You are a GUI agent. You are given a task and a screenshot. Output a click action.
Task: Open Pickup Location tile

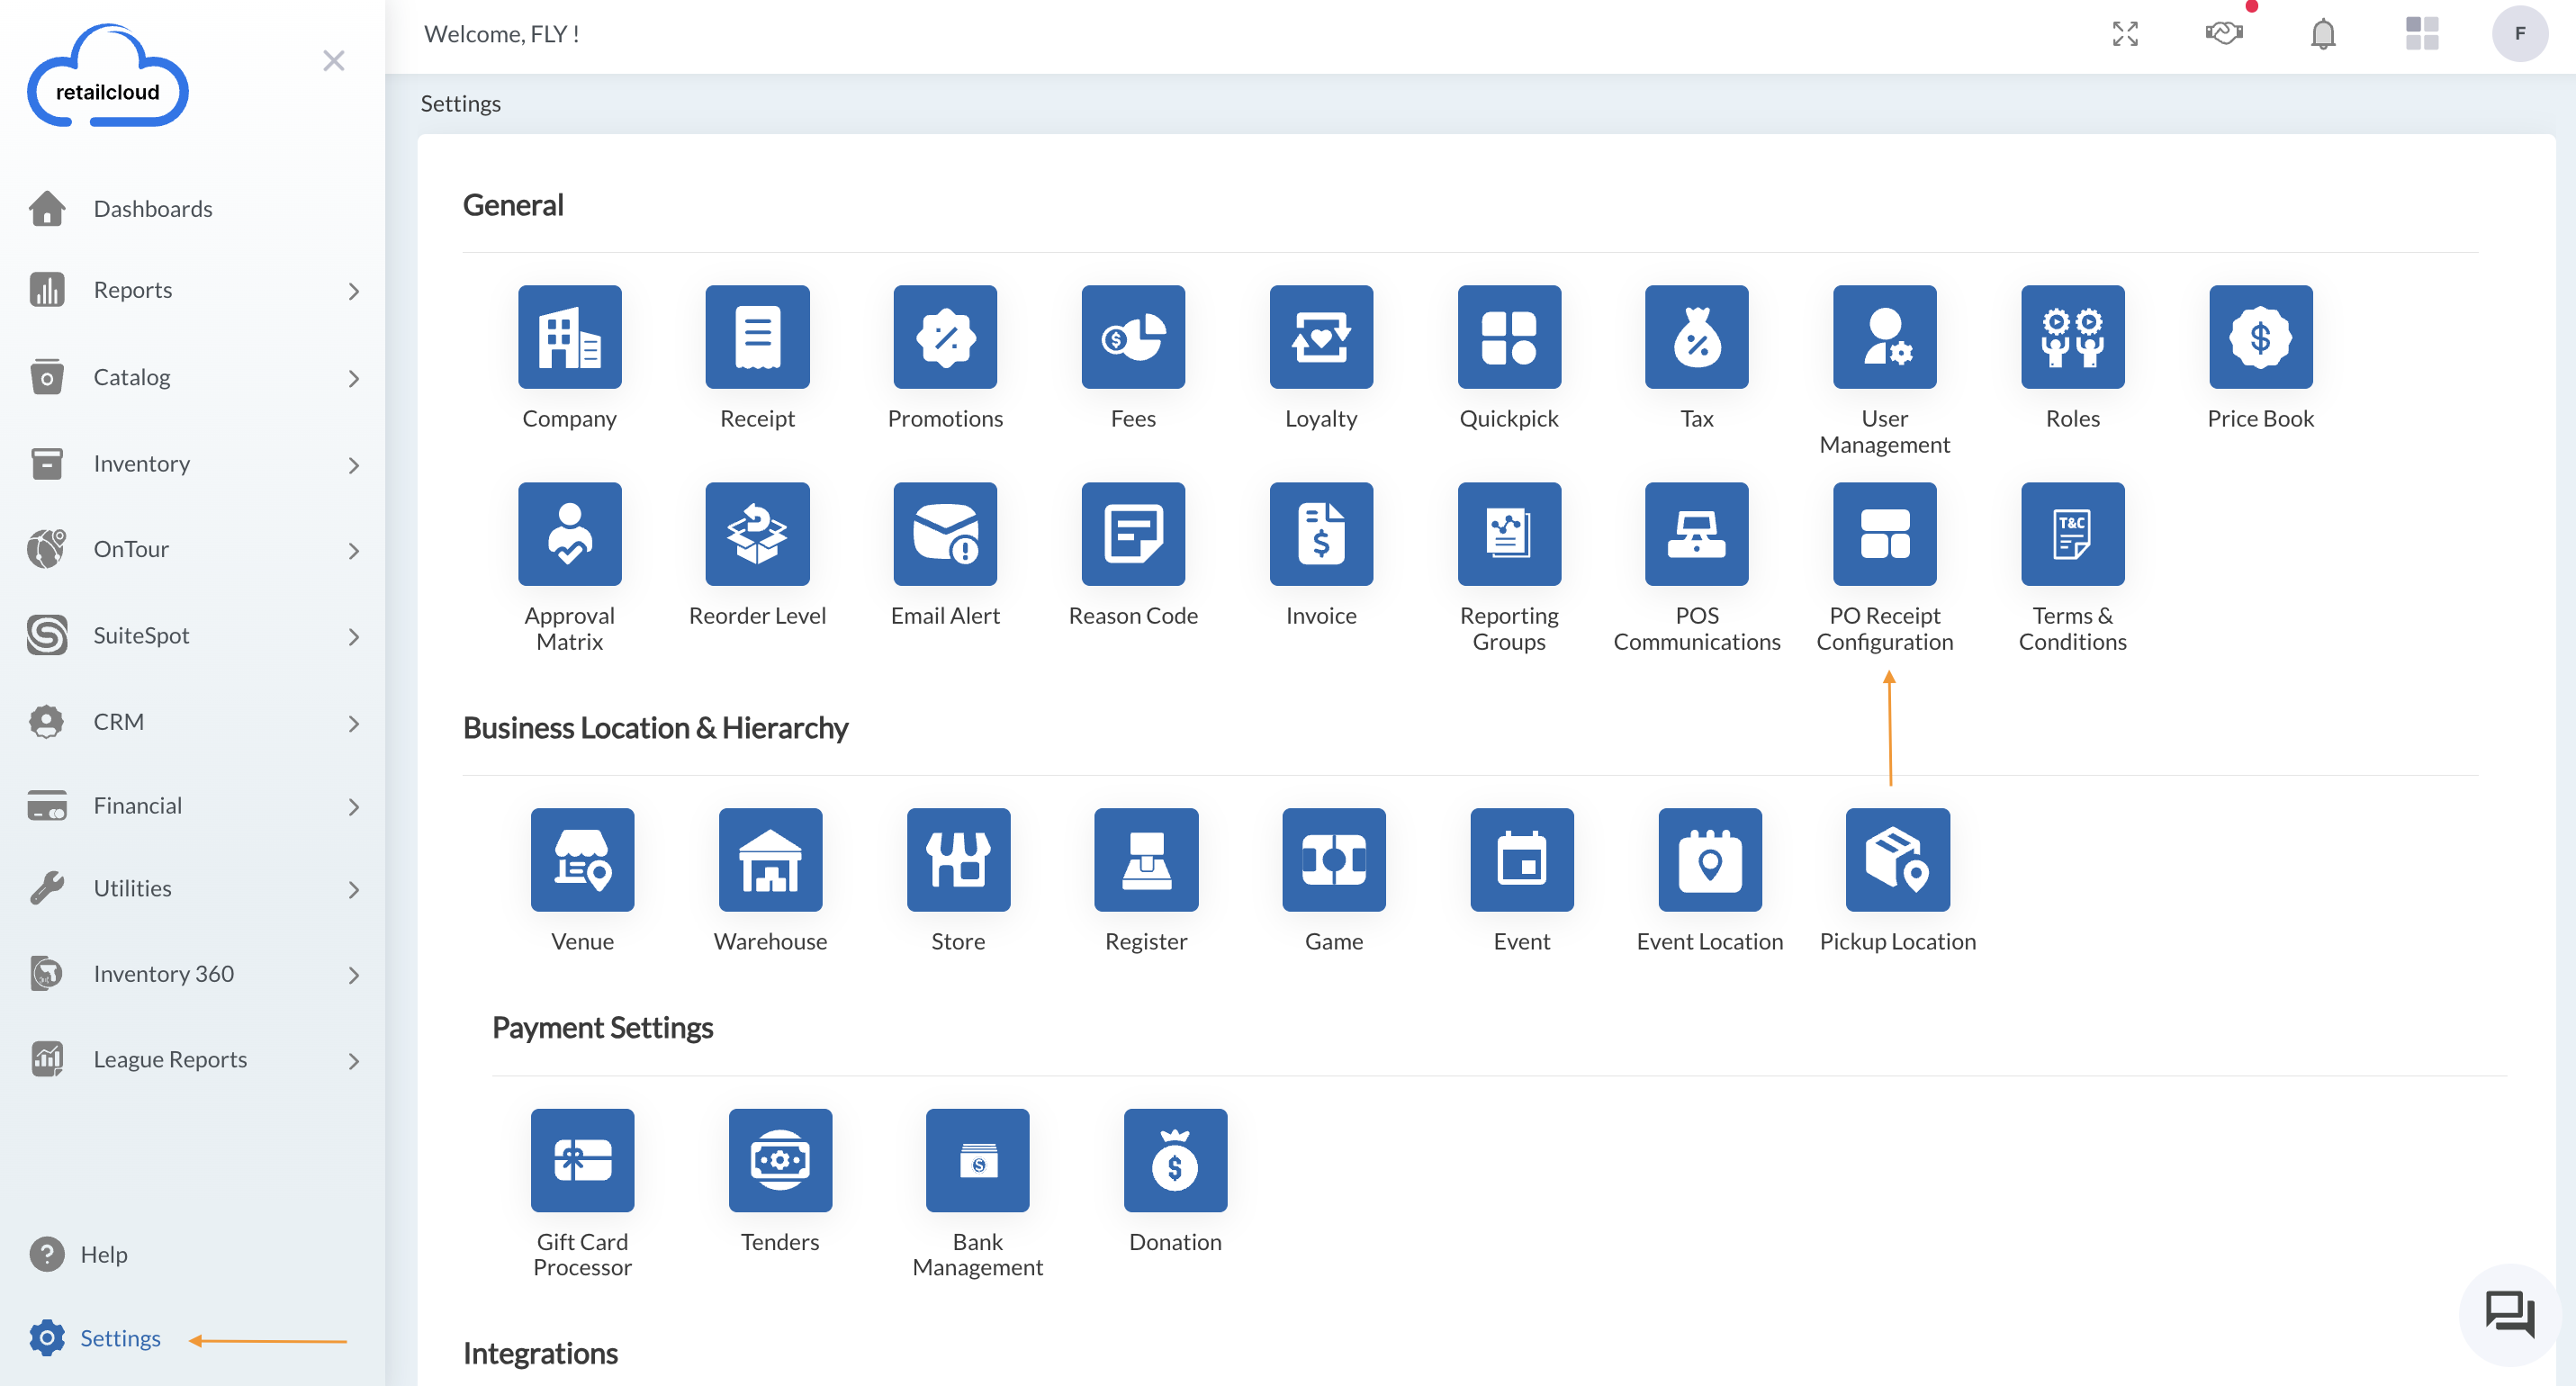1898,860
